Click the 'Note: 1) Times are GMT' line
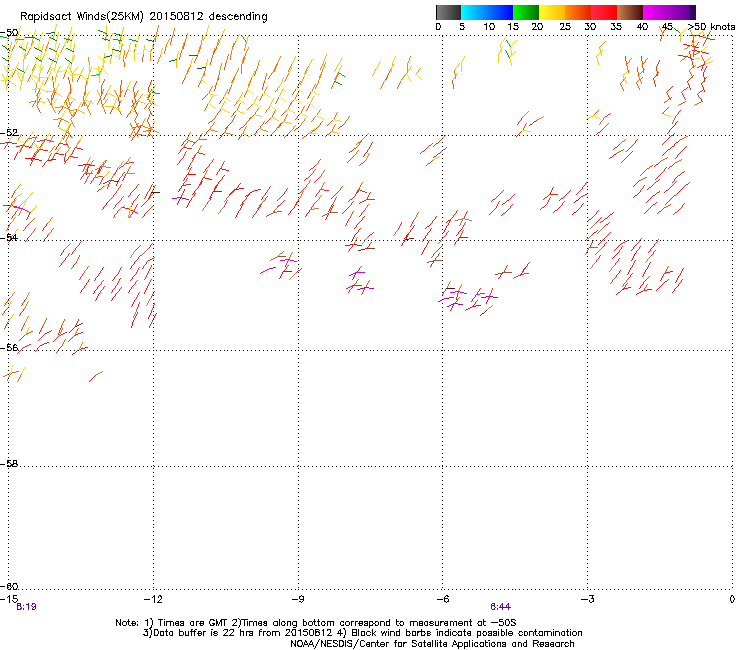This screenshot has height=650, width=740. [316, 623]
